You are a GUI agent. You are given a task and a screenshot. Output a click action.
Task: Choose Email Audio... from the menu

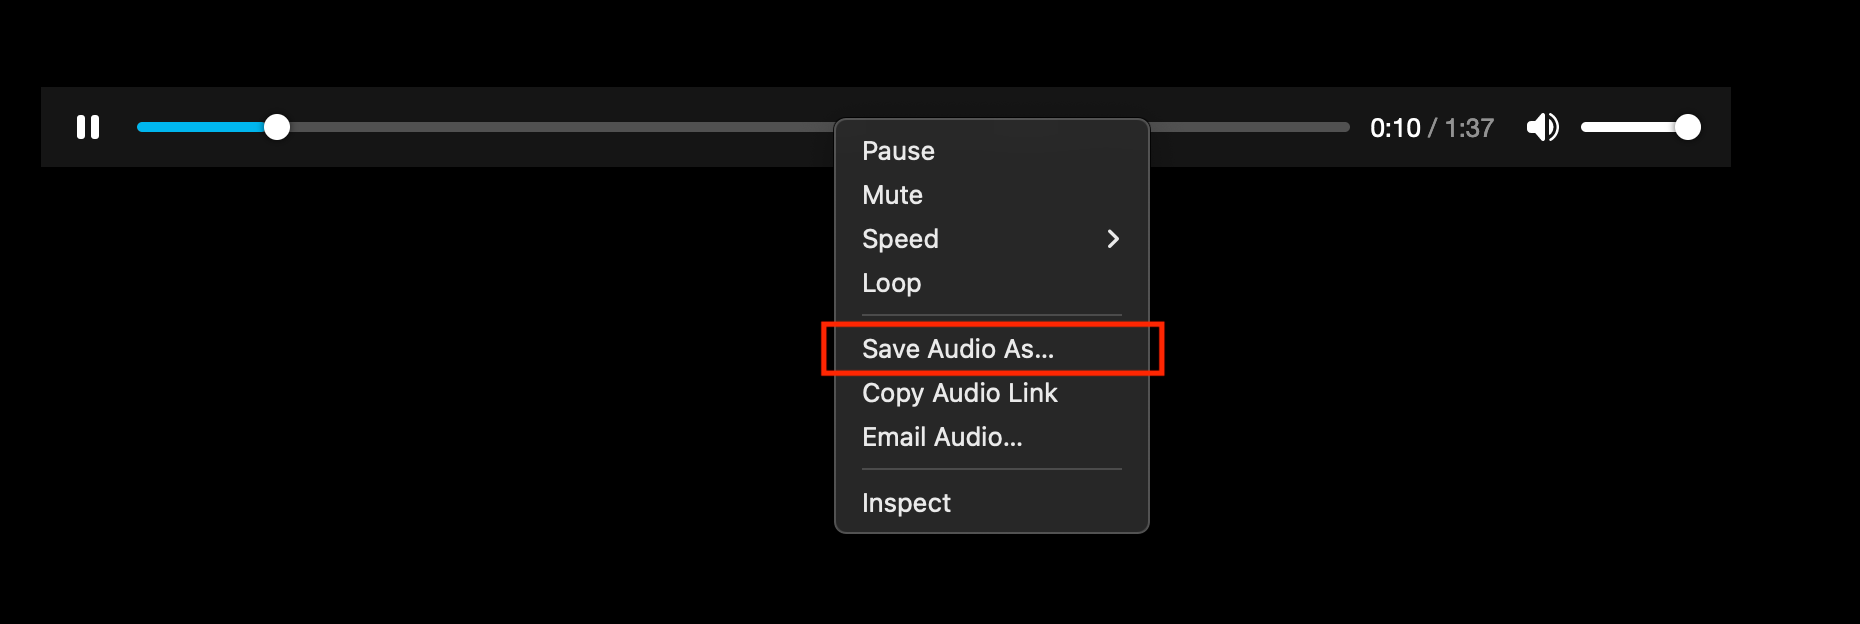[x=992, y=437]
